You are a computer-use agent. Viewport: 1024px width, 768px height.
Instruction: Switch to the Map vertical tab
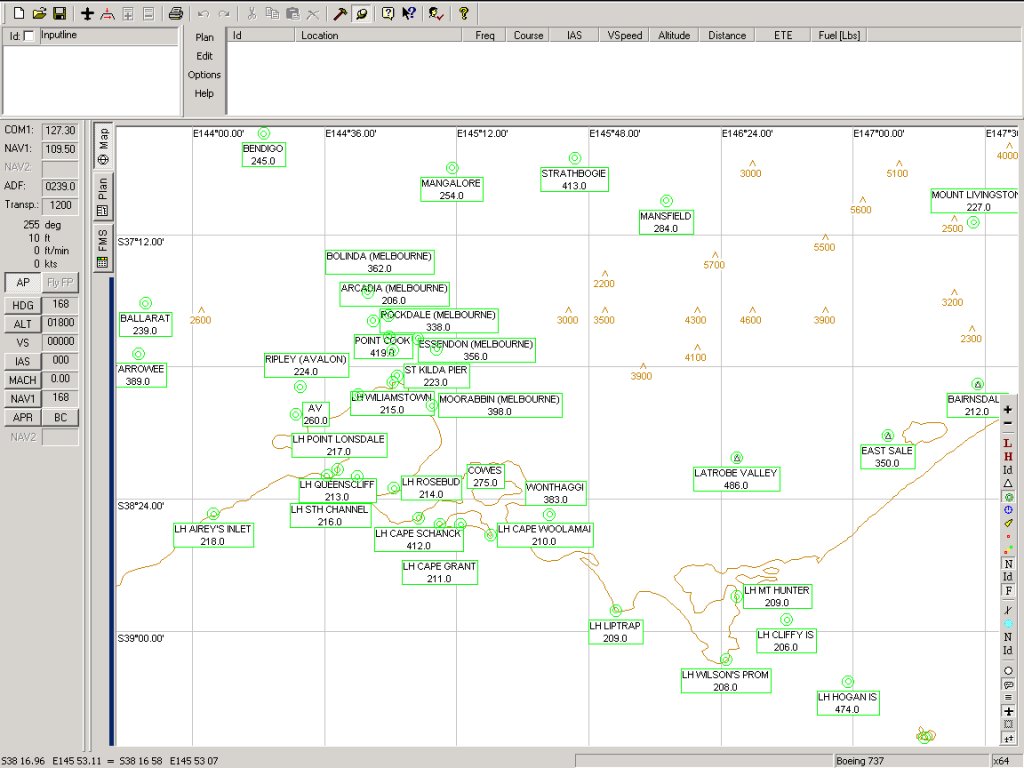[103, 146]
